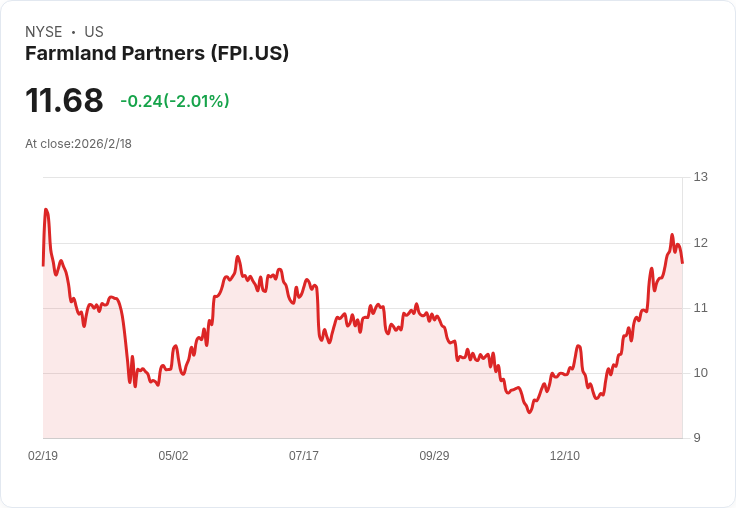The width and height of the screenshot is (736, 508).
Task: Click the -0.24(-2.01%) change value
Action: pyautogui.click(x=175, y=101)
